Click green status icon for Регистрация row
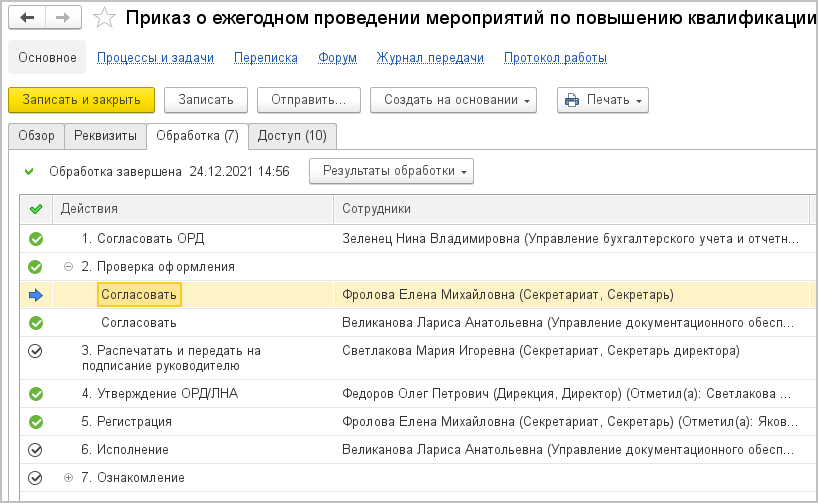 [x=36, y=422]
